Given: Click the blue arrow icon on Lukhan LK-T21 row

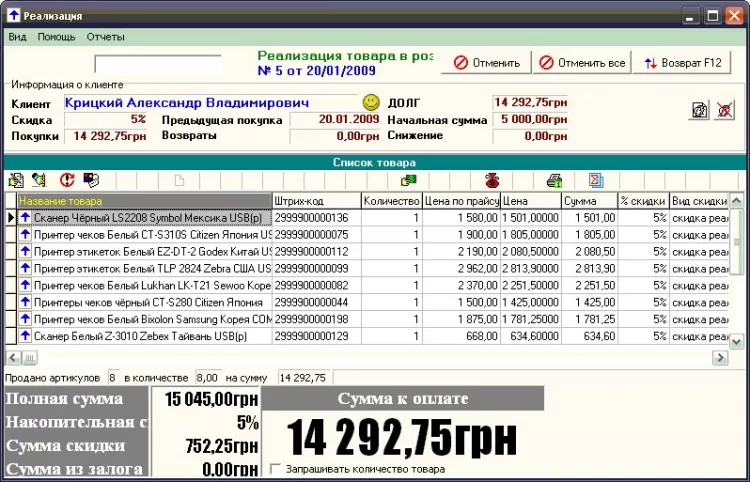Looking at the screenshot, I should 25,285.
